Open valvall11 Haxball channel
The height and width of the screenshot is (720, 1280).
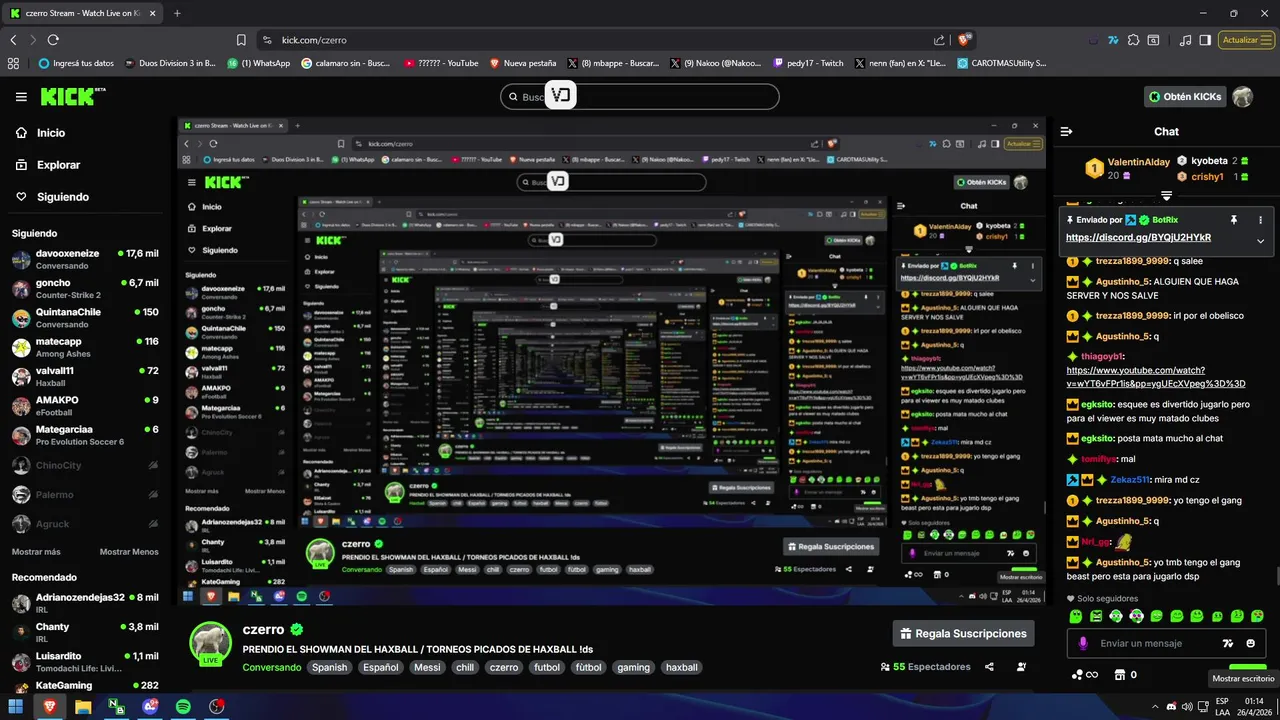[85, 377]
